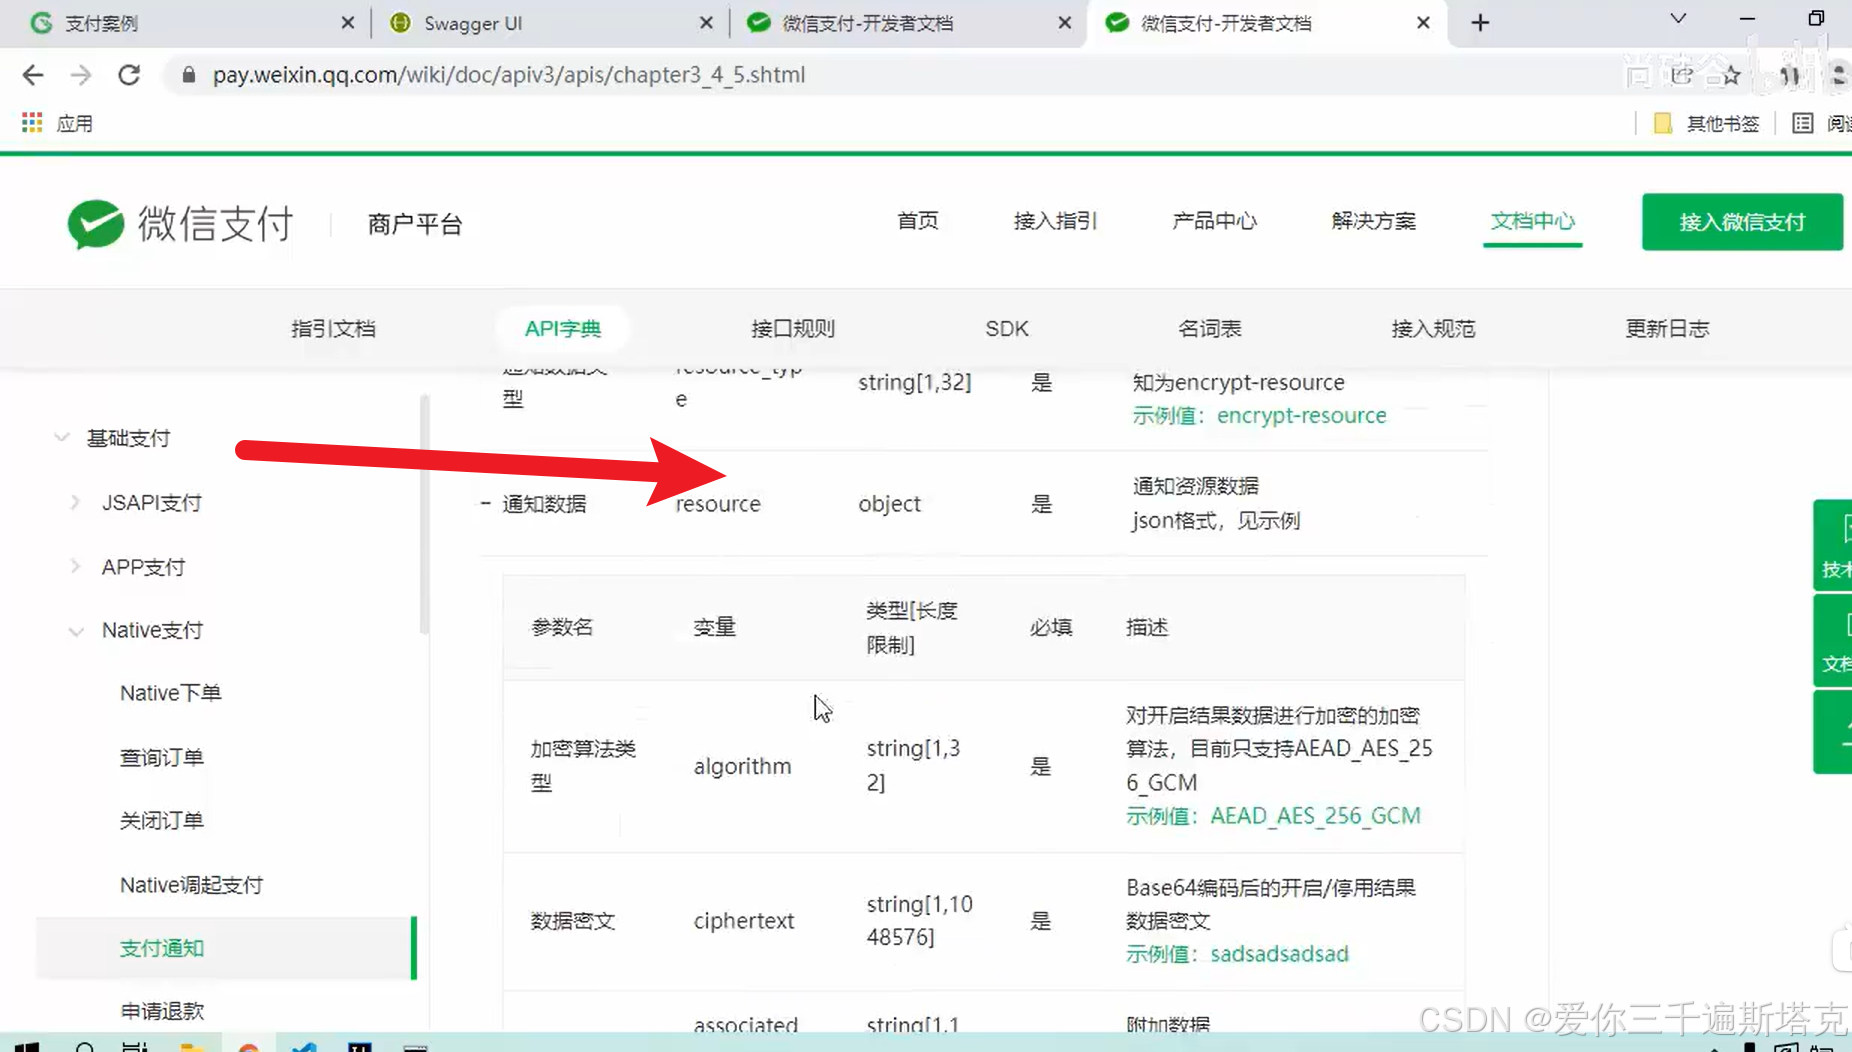The height and width of the screenshot is (1052, 1852).
Task: Click the WeChat Pay logo
Action: click(180, 223)
